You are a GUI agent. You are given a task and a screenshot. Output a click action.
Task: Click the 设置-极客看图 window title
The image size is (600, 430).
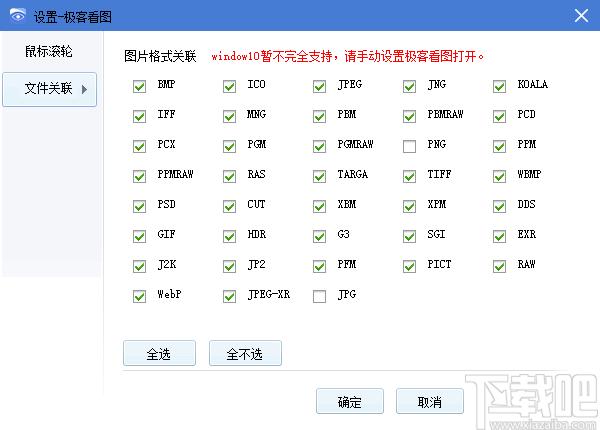point(73,17)
